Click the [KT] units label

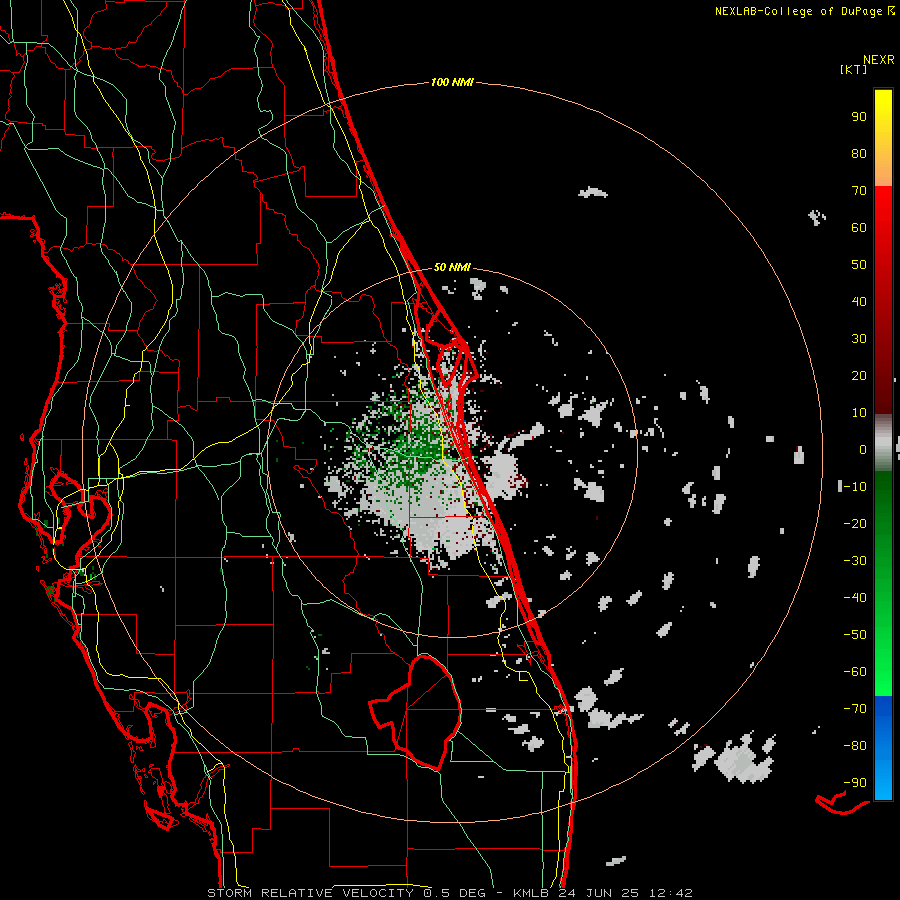[x=854, y=69]
